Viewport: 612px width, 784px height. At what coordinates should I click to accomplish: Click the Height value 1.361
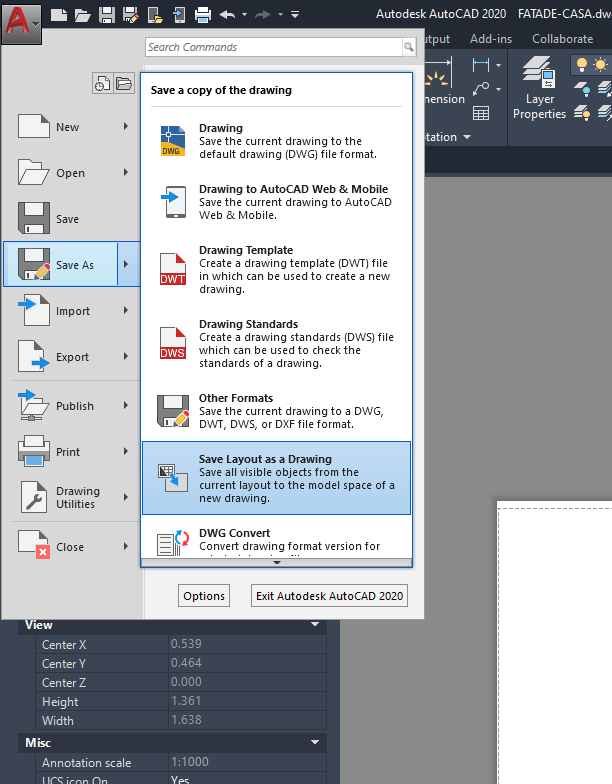(186, 700)
